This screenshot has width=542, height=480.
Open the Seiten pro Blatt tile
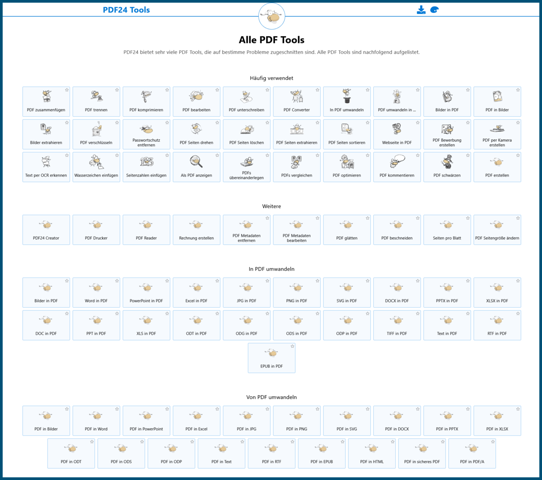tap(447, 230)
